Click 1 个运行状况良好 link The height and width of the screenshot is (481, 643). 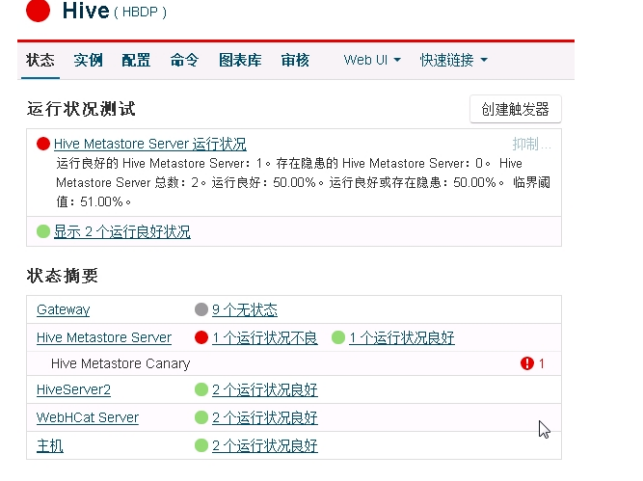pos(402,337)
